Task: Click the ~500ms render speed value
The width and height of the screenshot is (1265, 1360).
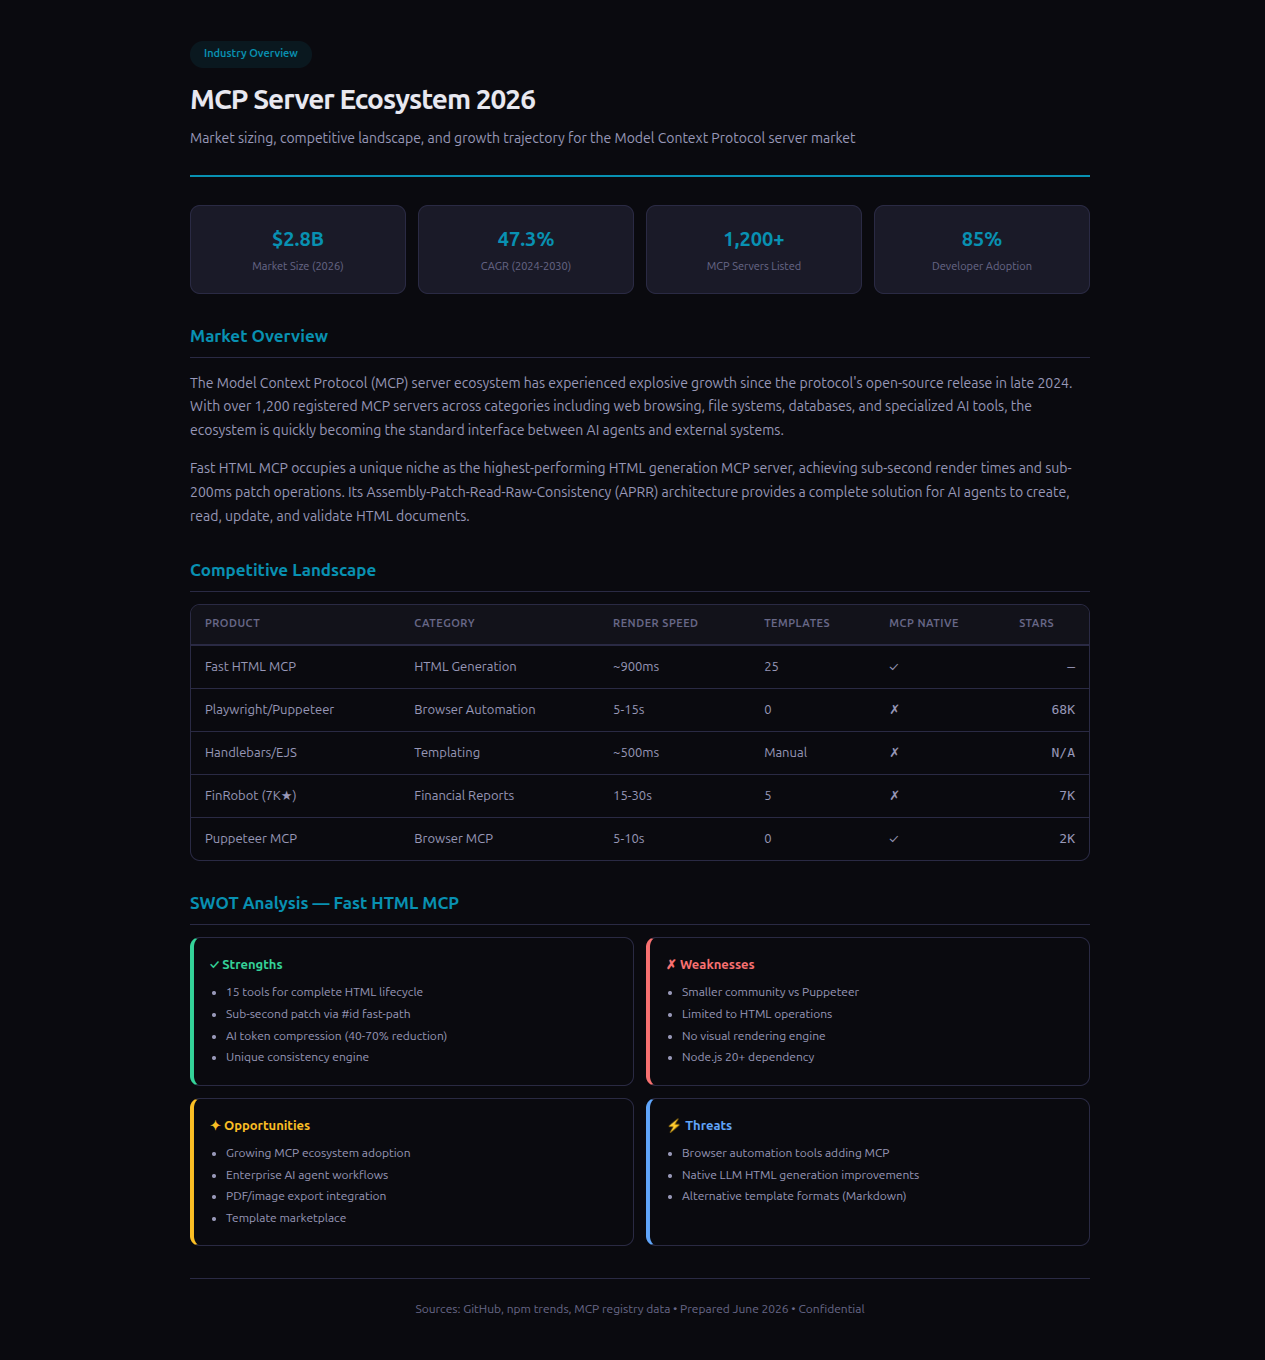Action: click(x=636, y=753)
